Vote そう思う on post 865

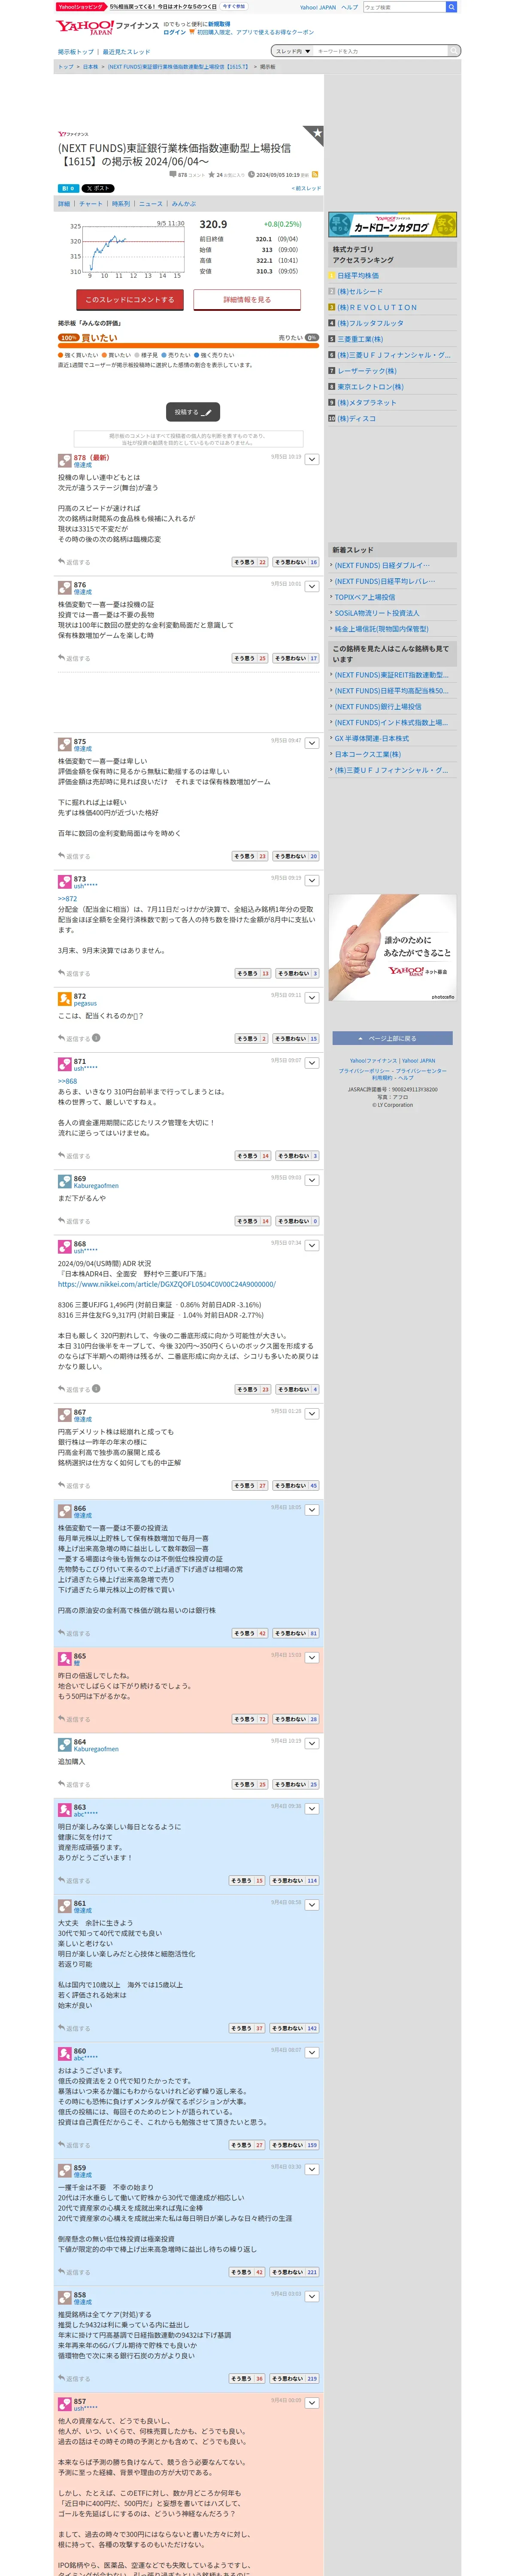click(250, 1719)
